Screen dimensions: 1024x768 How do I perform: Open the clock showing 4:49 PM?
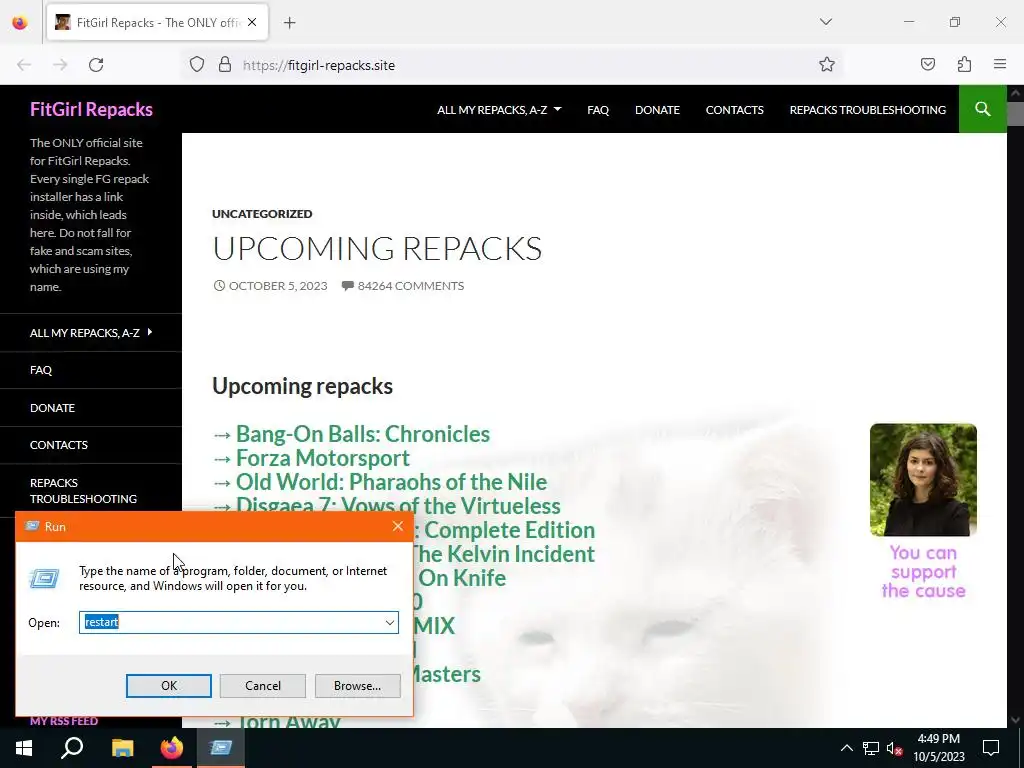938,748
